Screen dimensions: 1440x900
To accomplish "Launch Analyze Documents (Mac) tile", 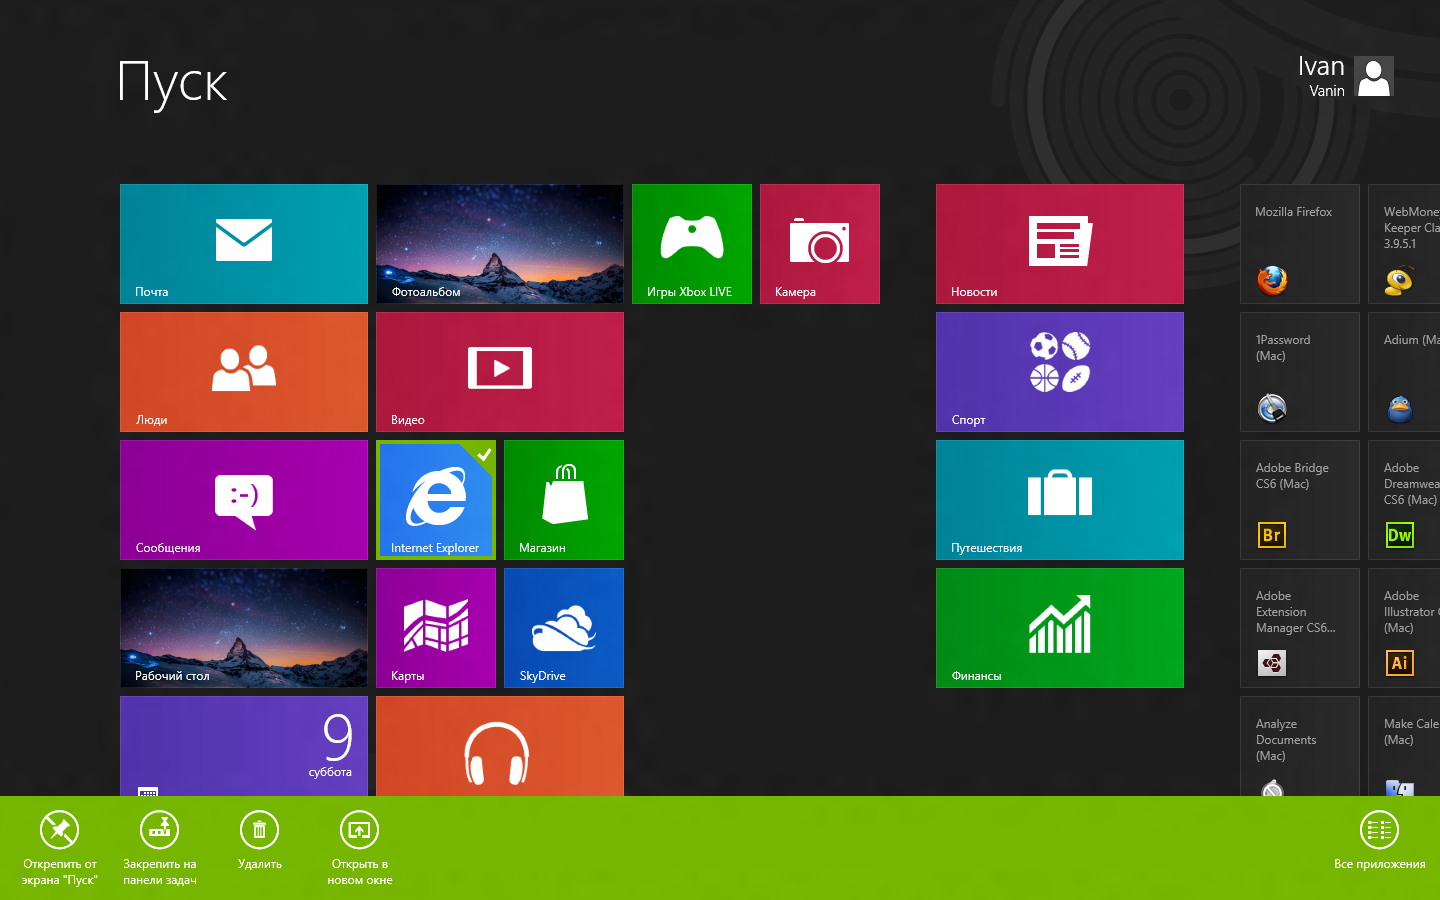I will click(x=1300, y=746).
